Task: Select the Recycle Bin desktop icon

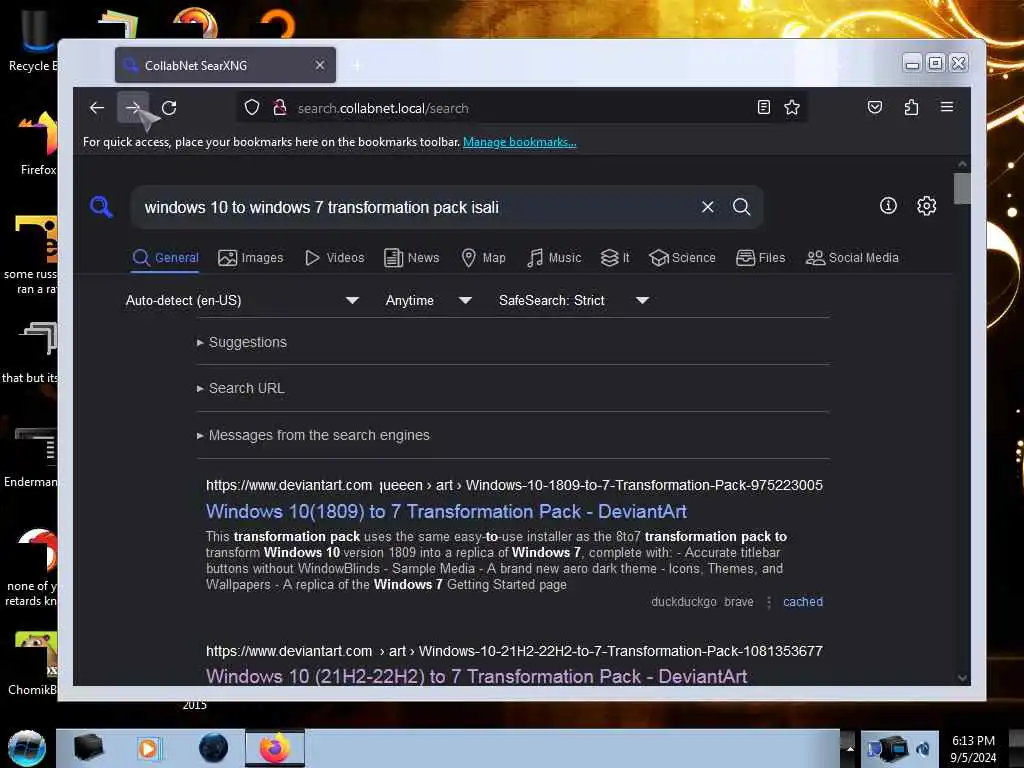Action: [x=32, y=42]
